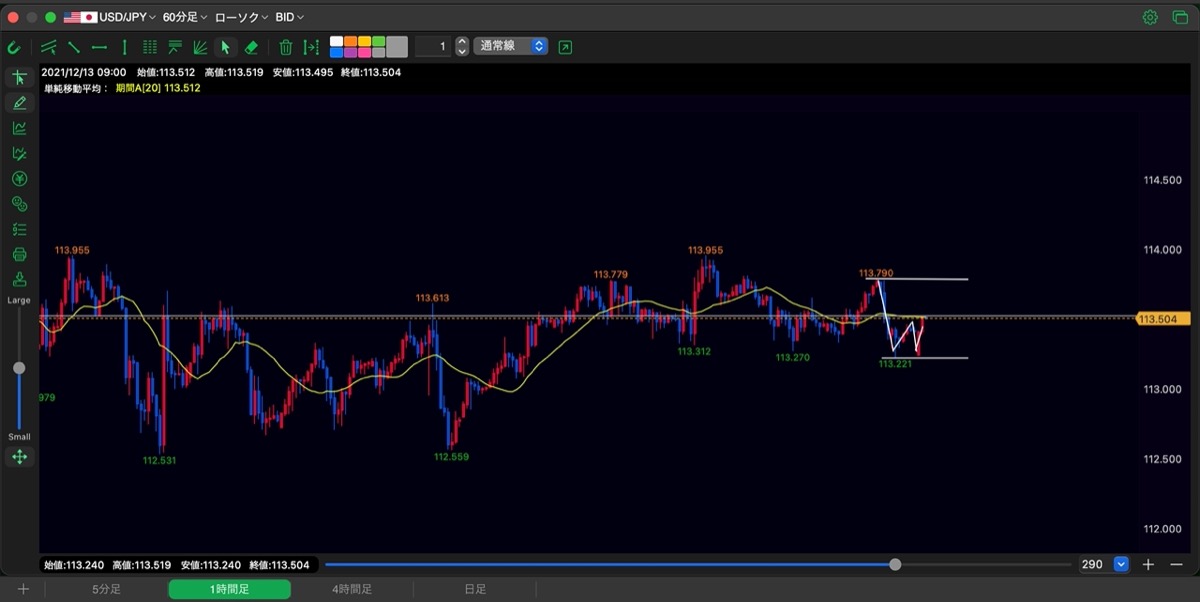Open the ローソク chart type dropdown
This screenshot has height=602, width=1200.
click(241, 17)
